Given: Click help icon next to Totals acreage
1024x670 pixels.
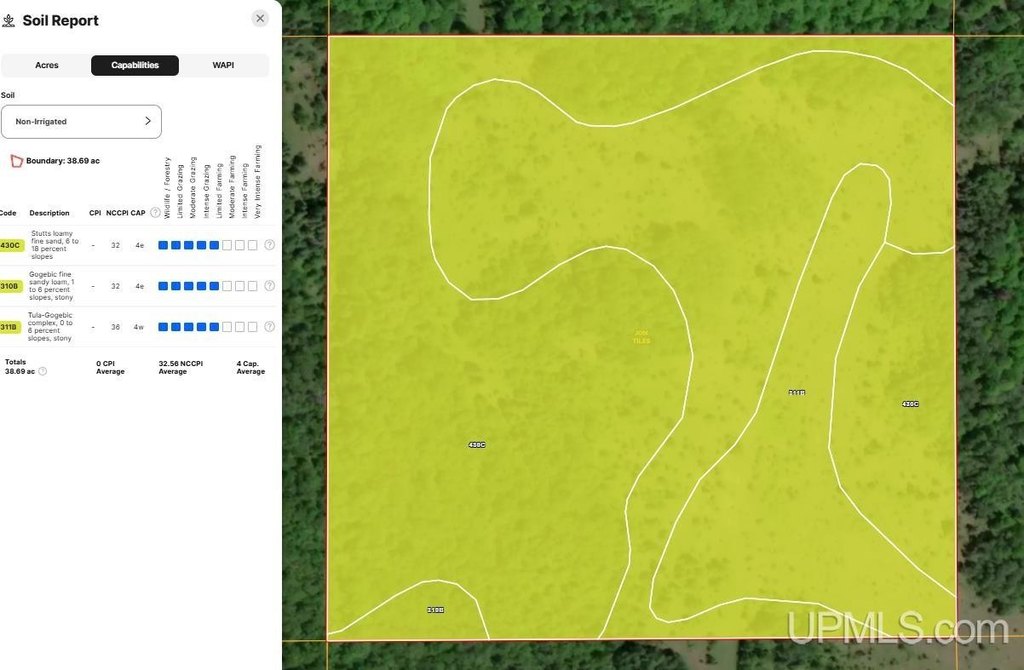Looking at the screenshot, I should pyautogui.click(x=42, y=371).
